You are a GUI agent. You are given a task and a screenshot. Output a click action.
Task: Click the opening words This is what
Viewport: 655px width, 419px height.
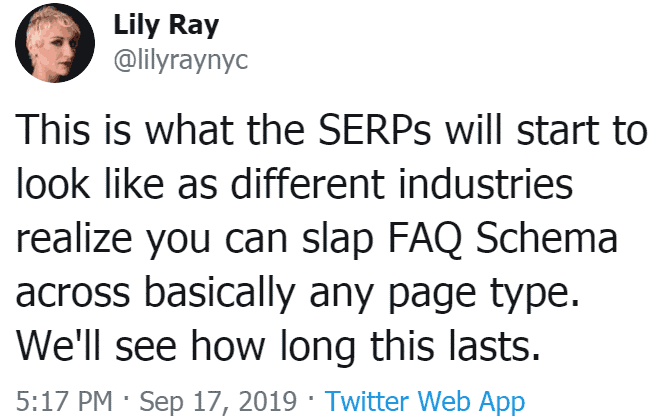[x=111, y=133]
